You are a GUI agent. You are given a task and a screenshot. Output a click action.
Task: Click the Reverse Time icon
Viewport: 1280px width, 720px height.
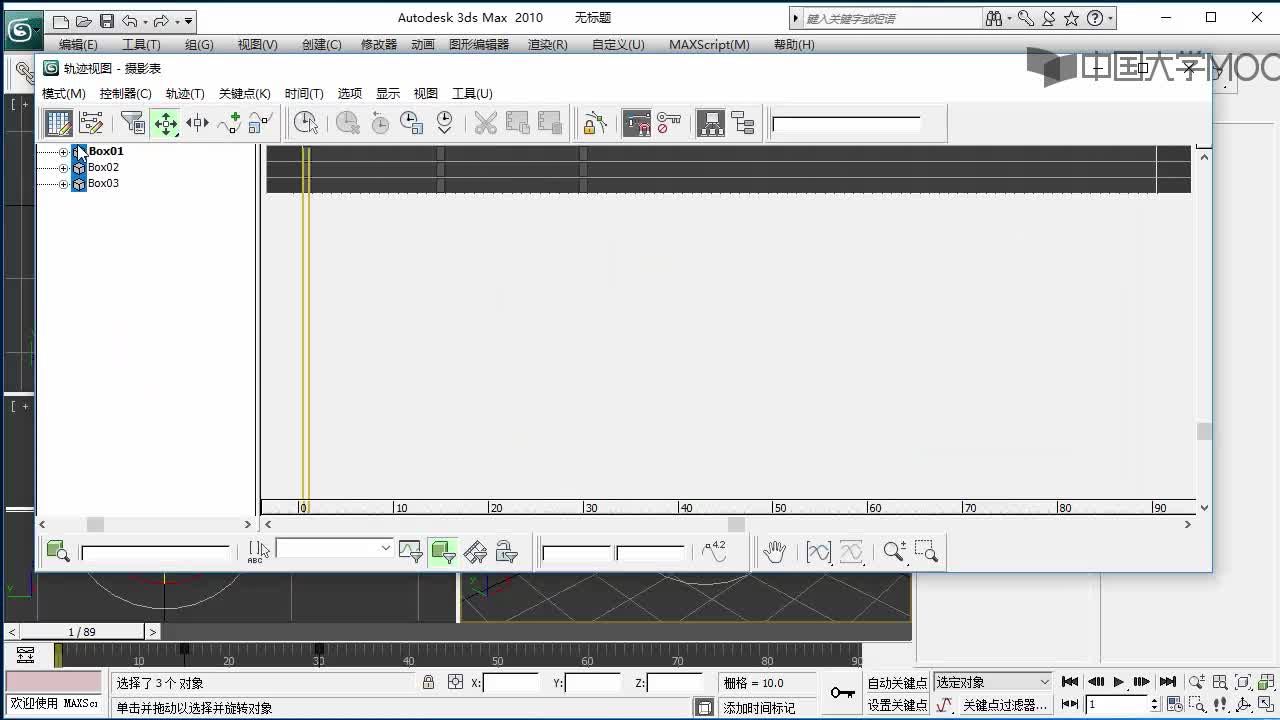[380, 123]
